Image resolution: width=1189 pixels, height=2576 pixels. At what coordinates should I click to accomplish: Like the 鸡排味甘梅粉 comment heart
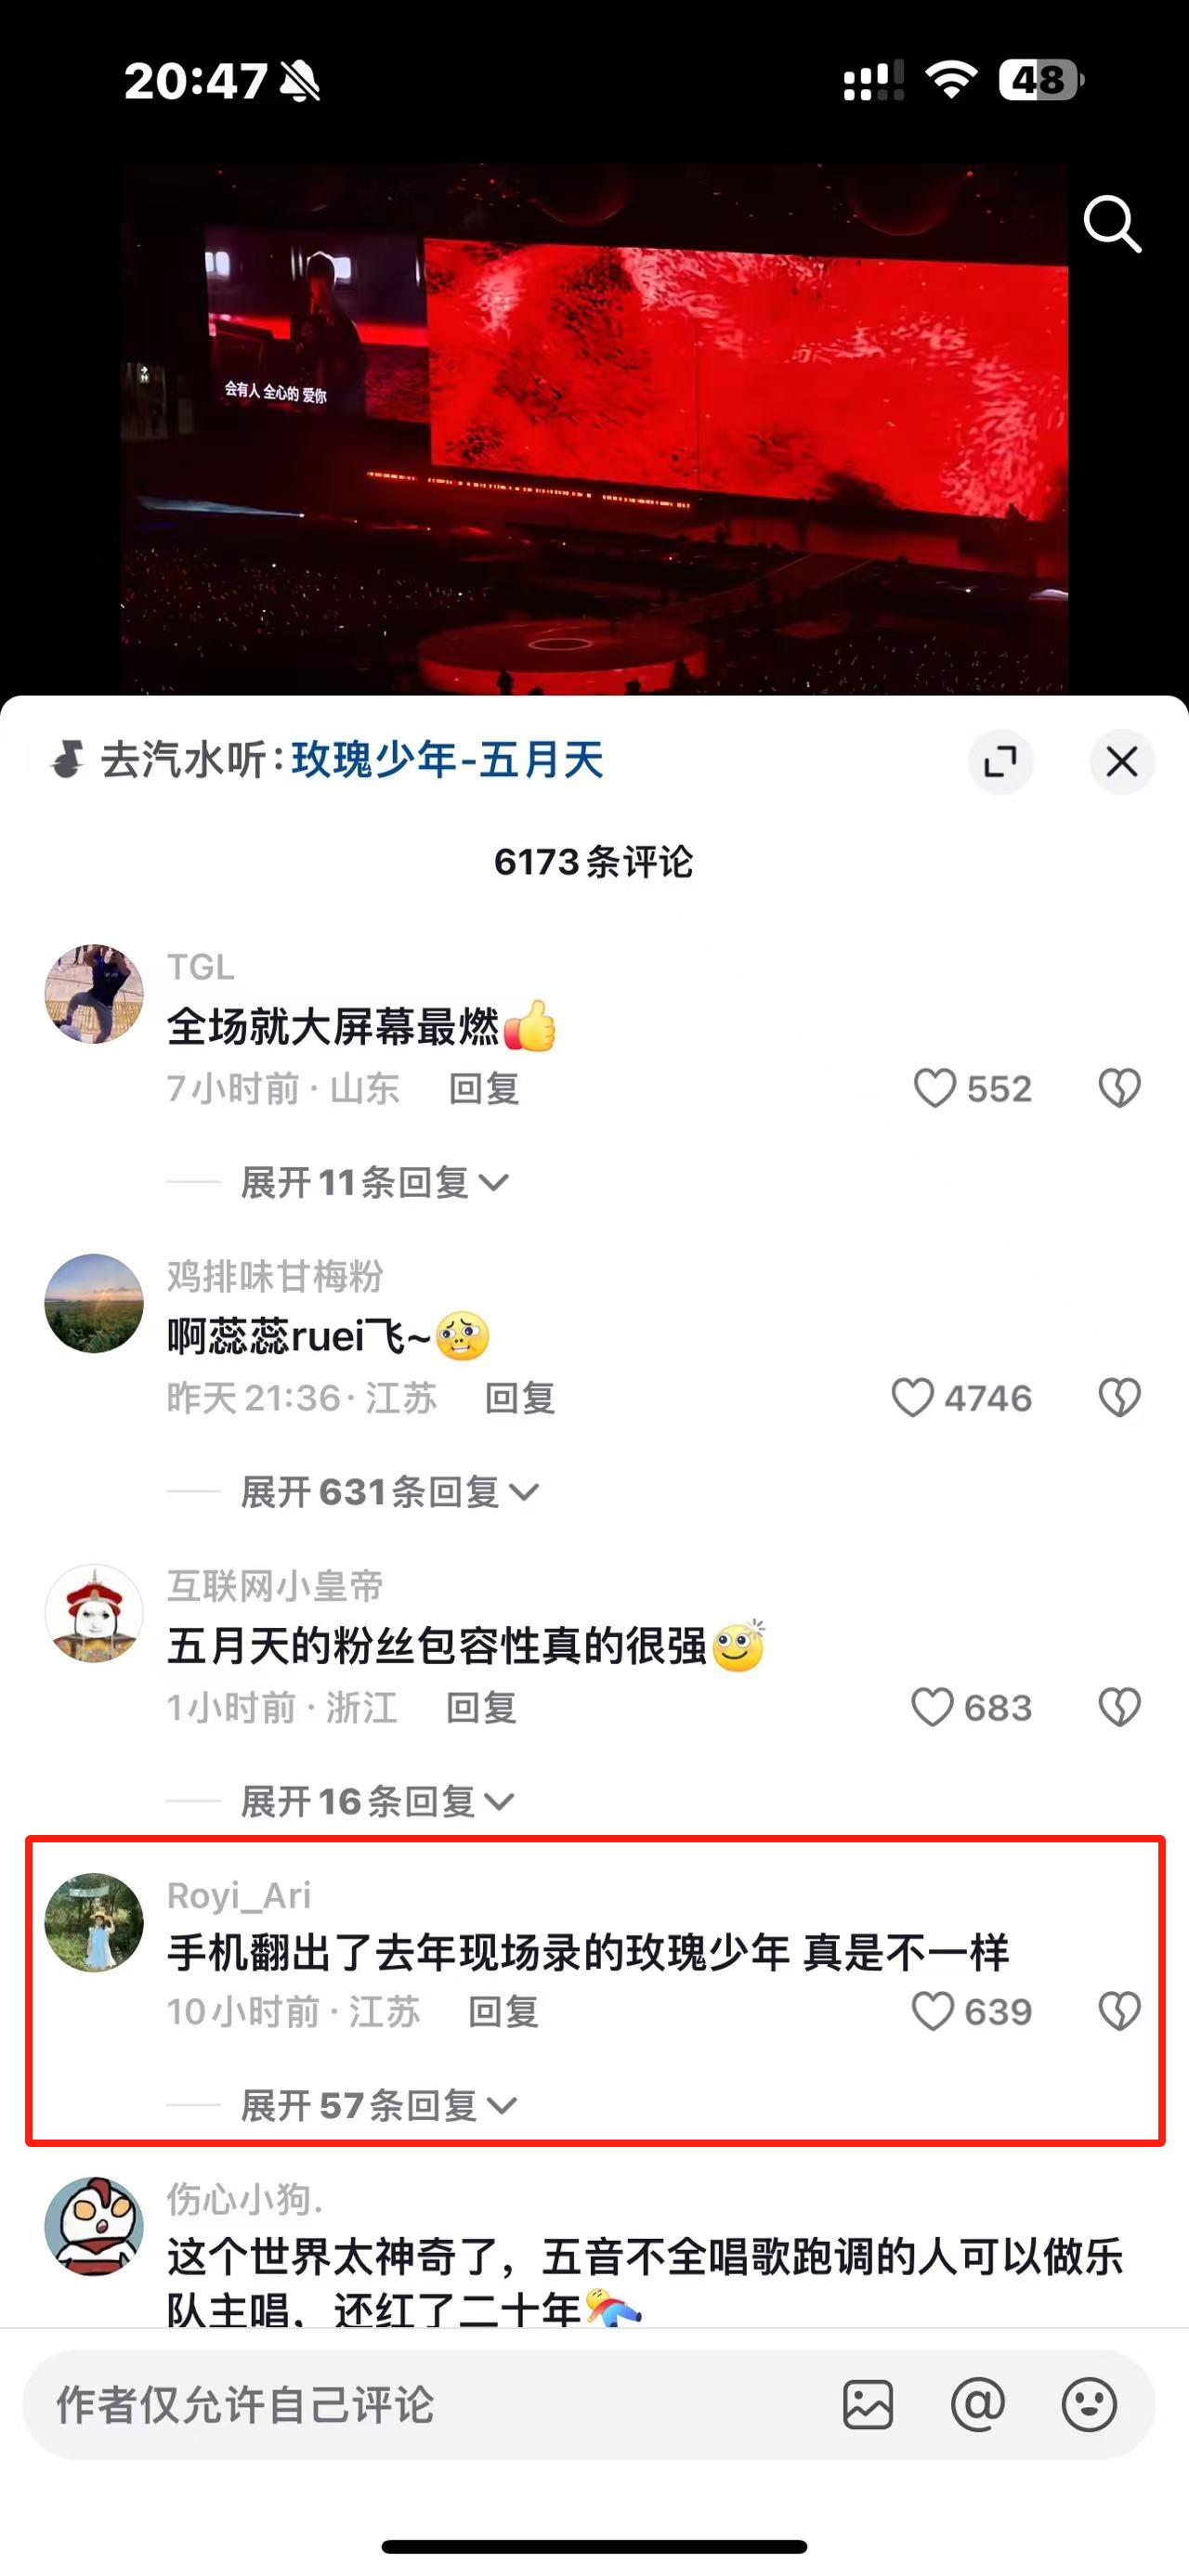pos(912,1398)
